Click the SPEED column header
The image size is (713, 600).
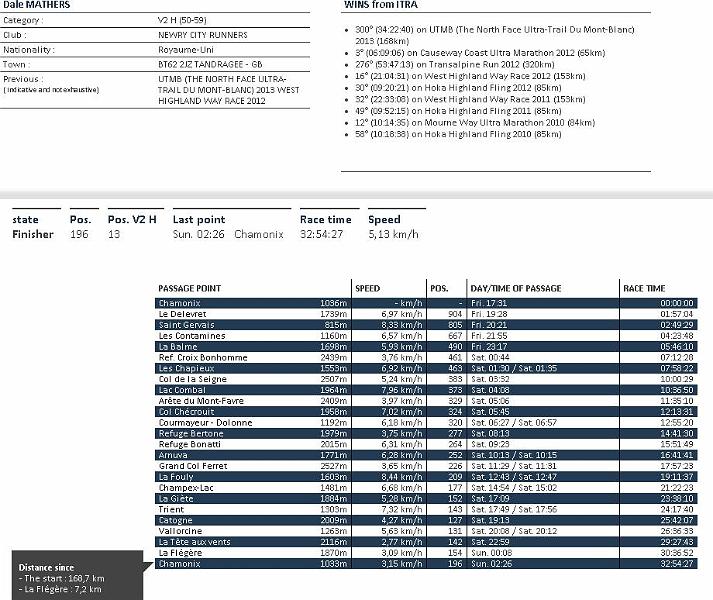[x=368, y=289]
